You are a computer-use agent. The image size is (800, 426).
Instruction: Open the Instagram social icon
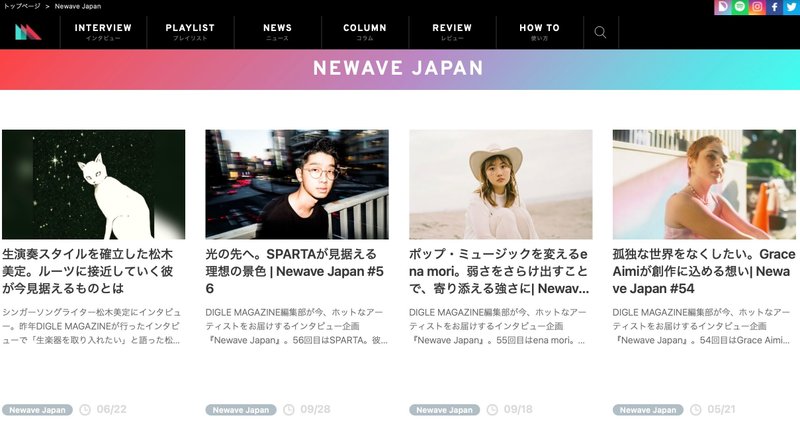[757, 7]
